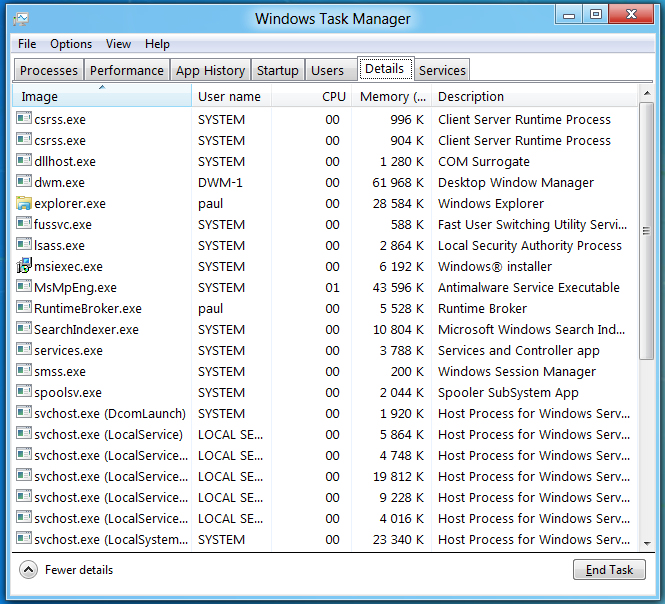Viewport: 665px width, 604px height.
Task: Click the 'Spooler SubSystem App' description
Action: [508, 393]
